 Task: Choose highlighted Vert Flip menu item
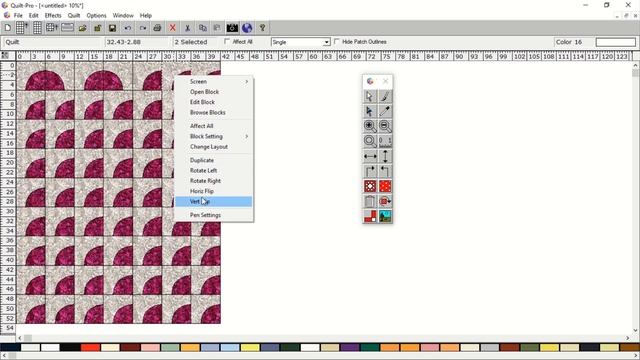click(213, 201)
